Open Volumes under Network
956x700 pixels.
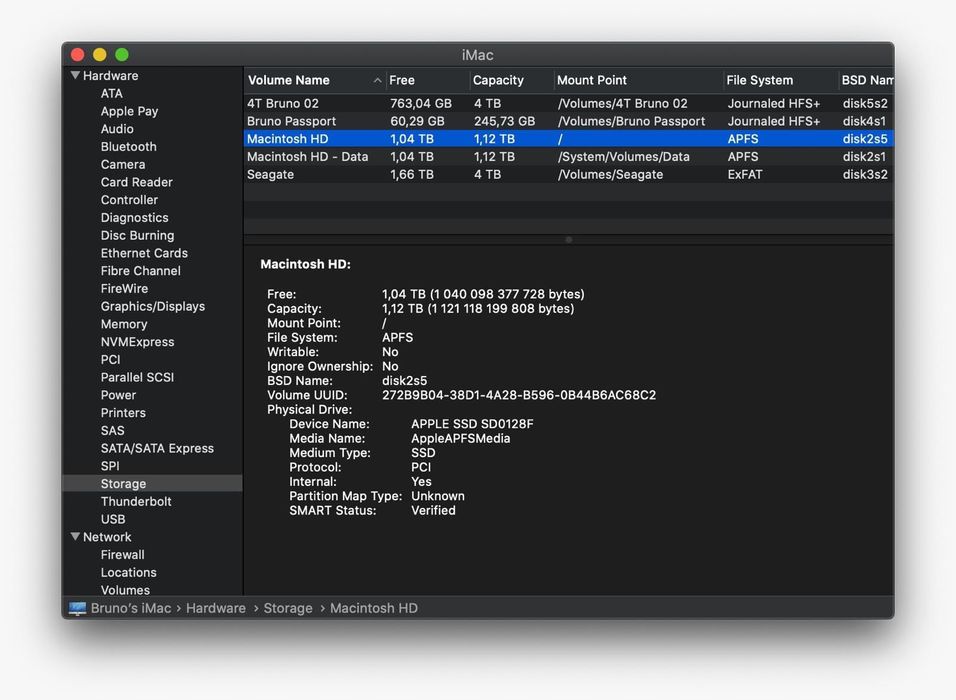(125, 590)
